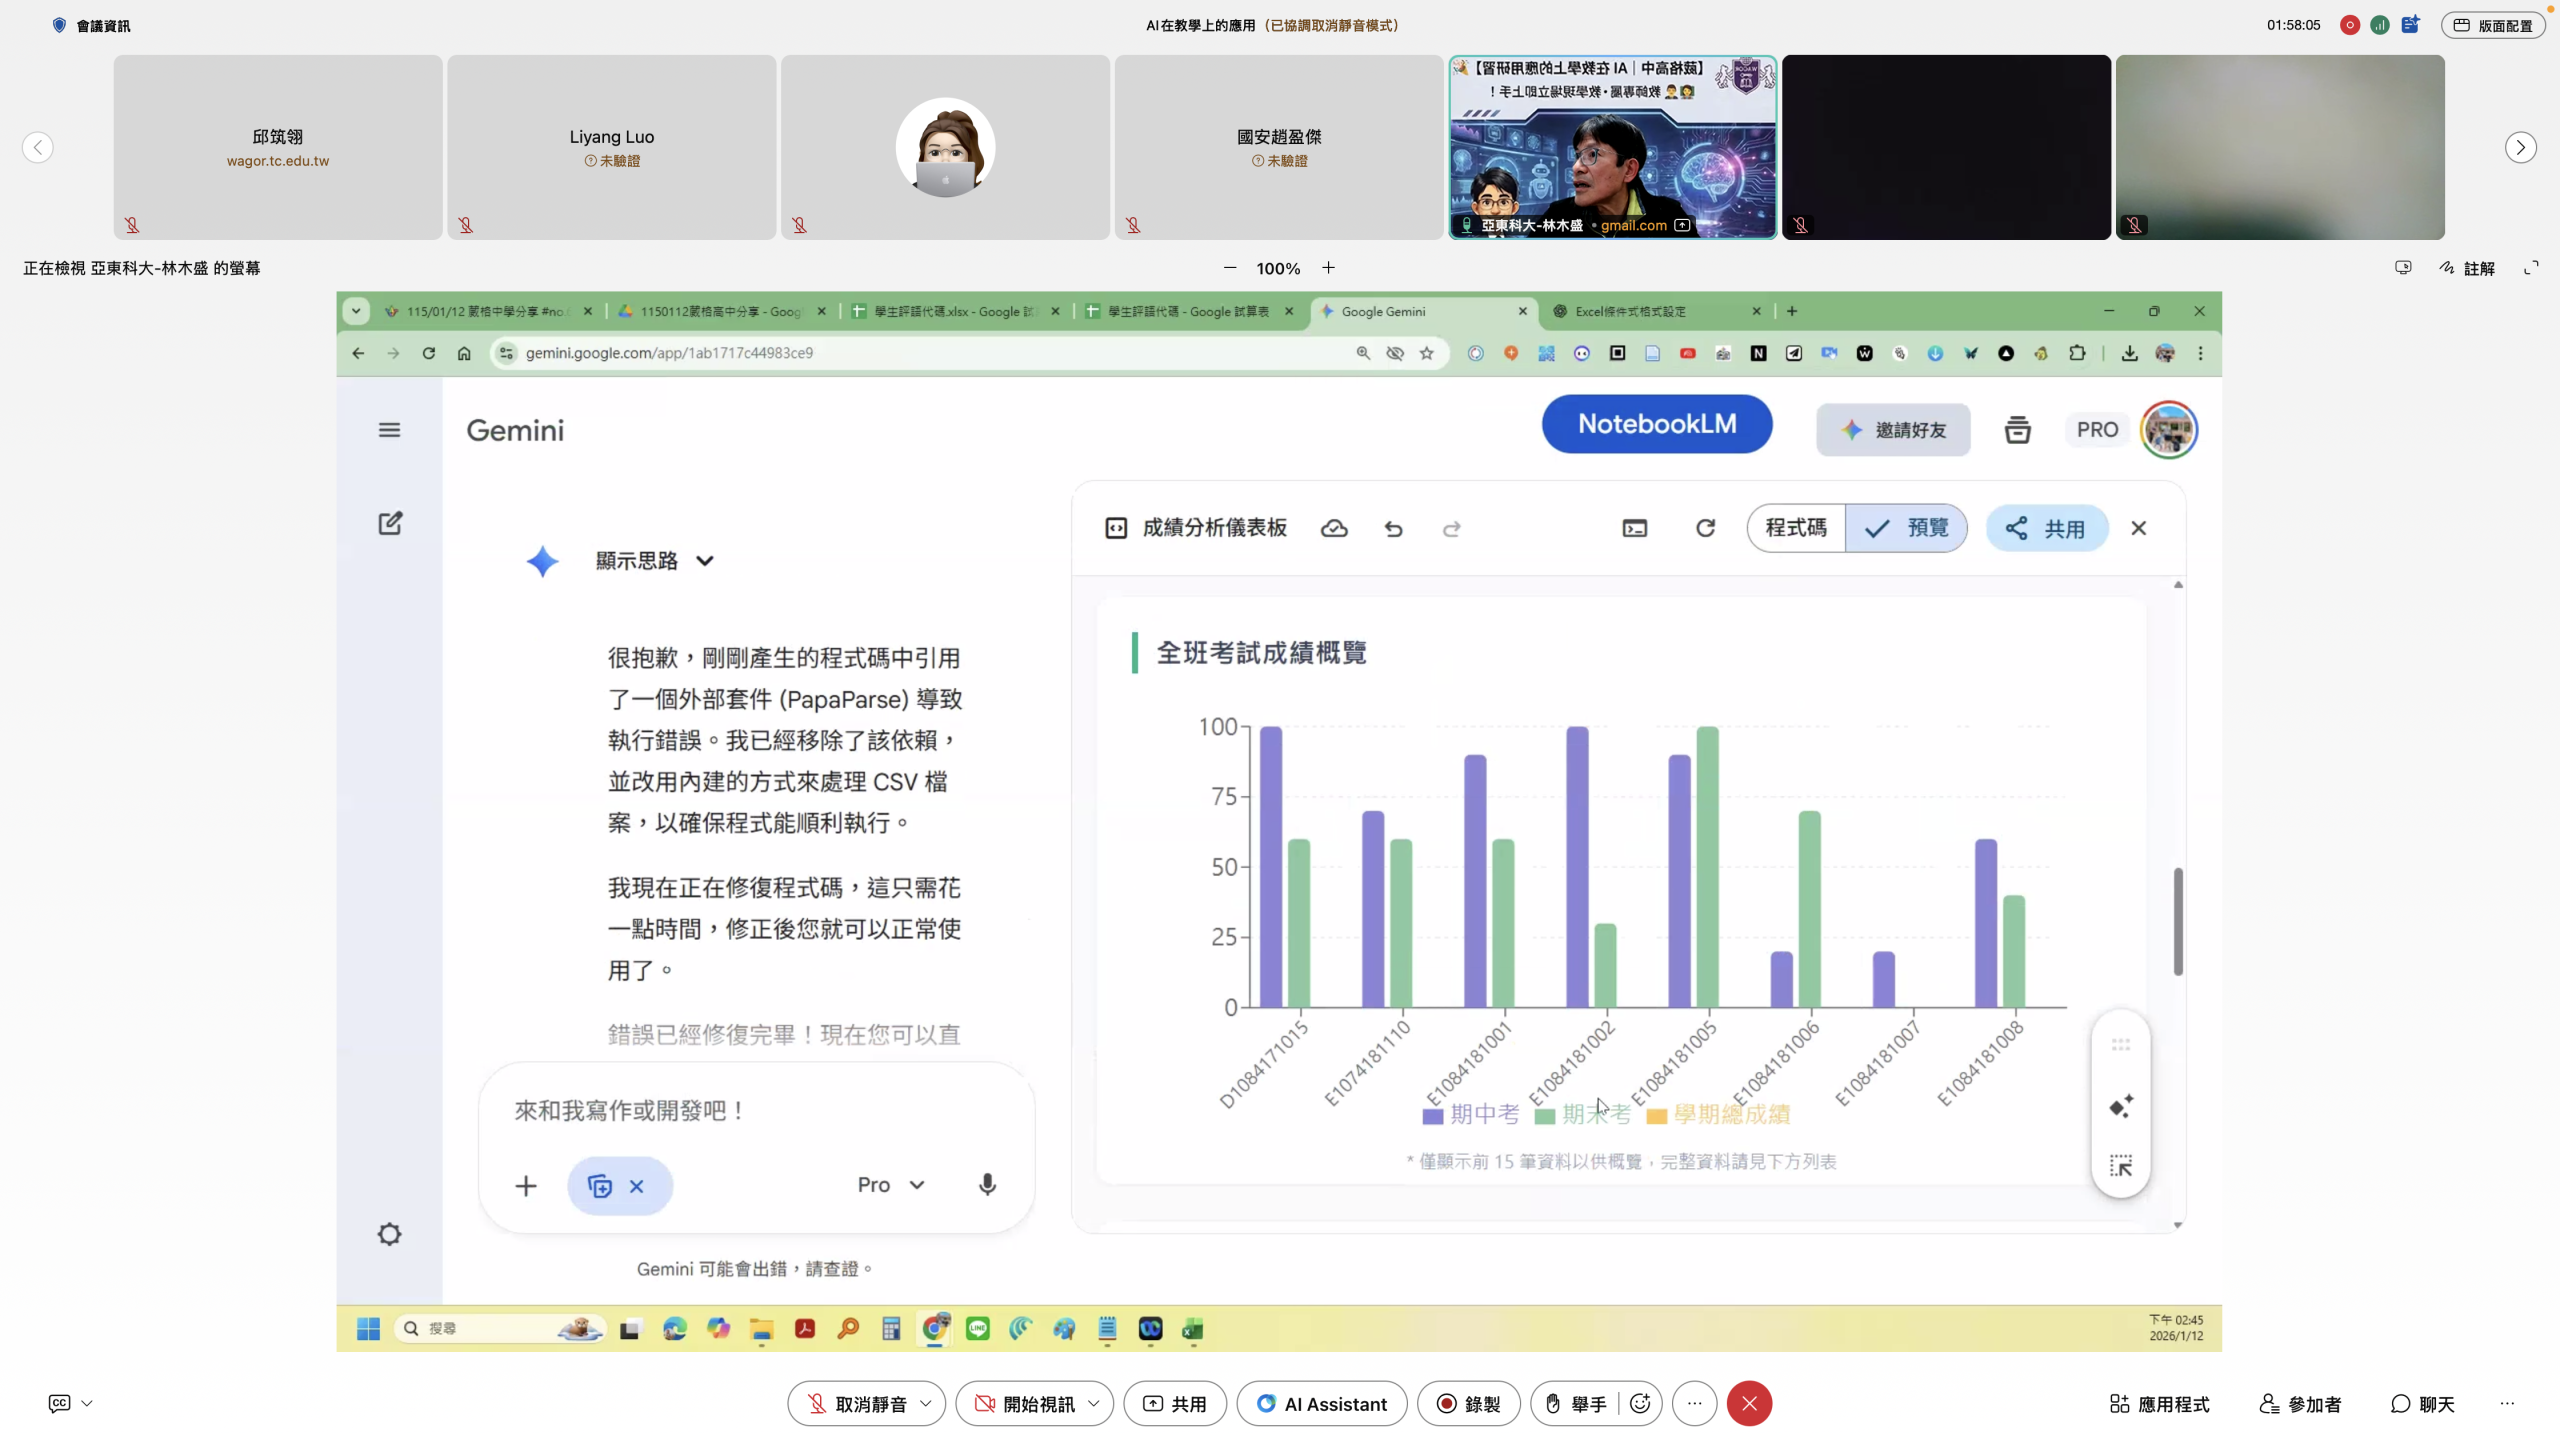This screenshot has width=2560, height=1440.
Task: Click the red leave meeting icon
Action: coord(1749,1404)
